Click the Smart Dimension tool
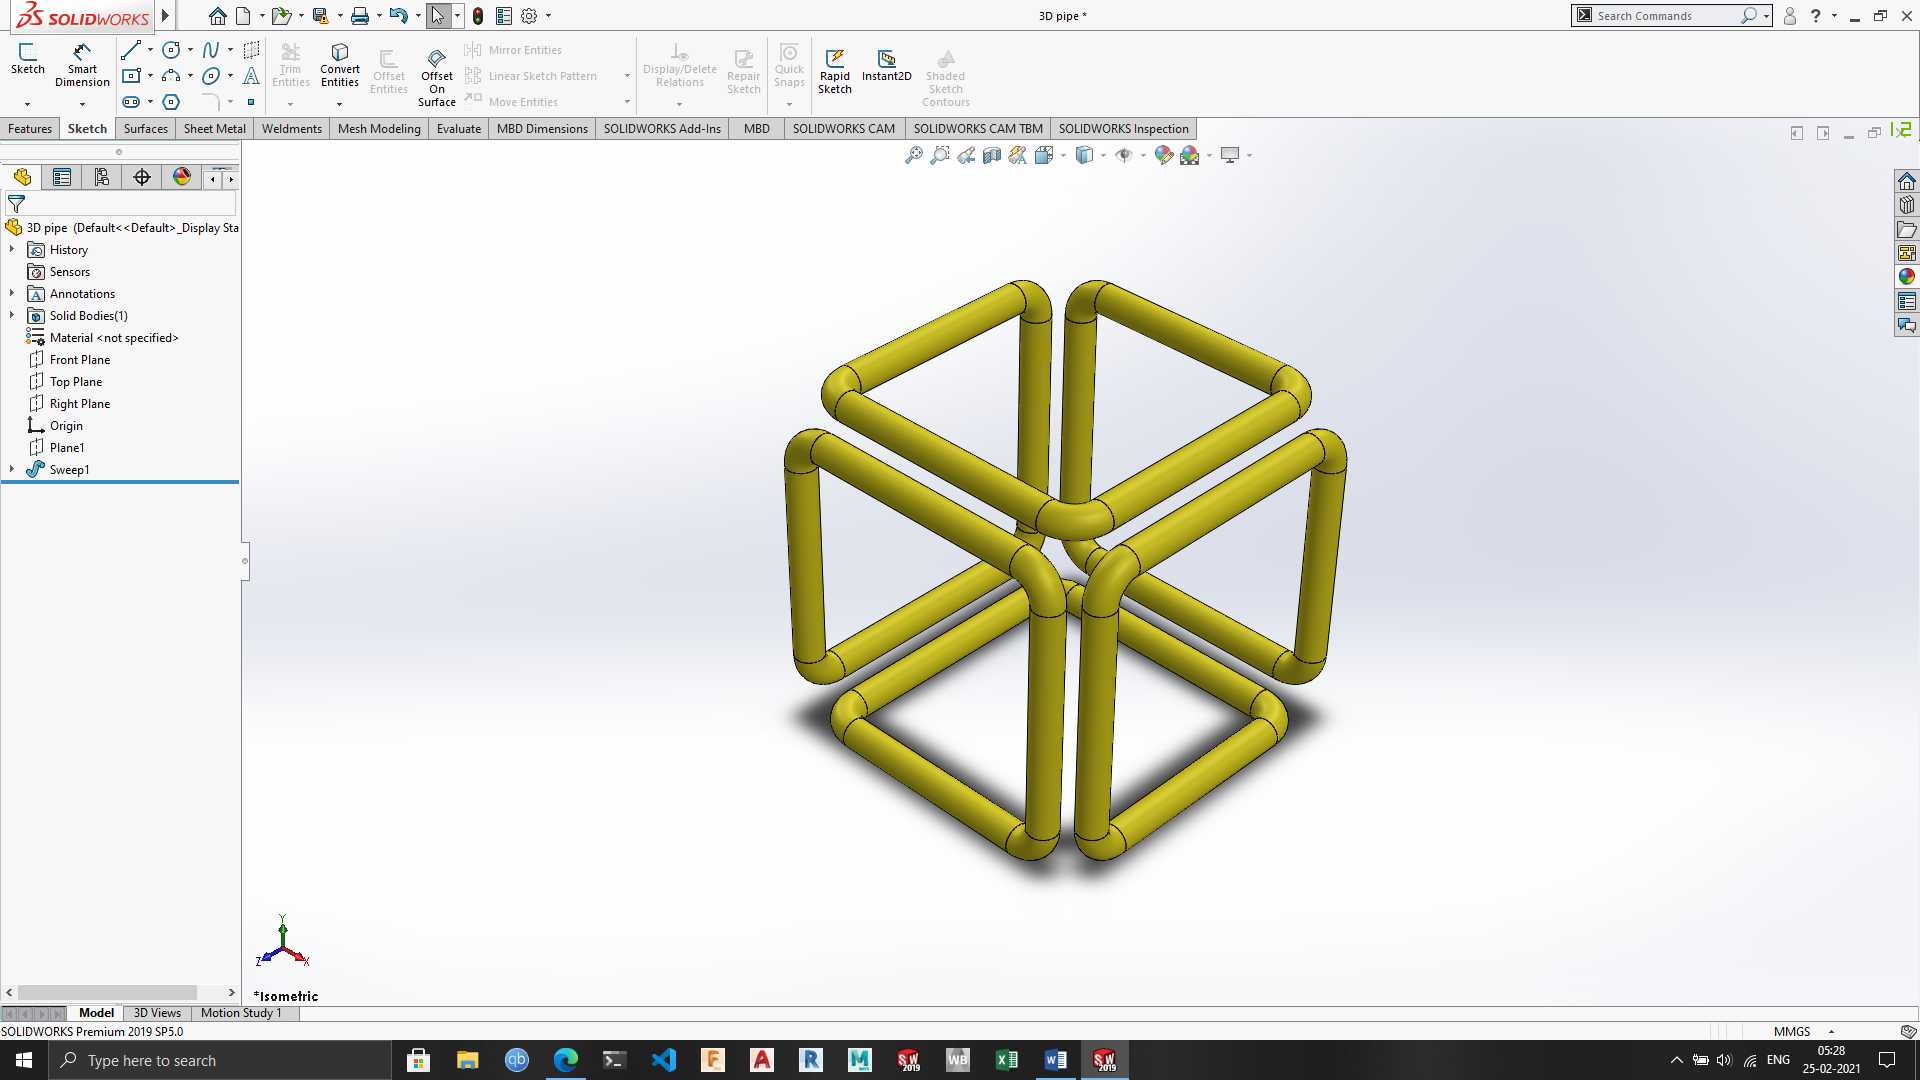 tap(82, 65)
